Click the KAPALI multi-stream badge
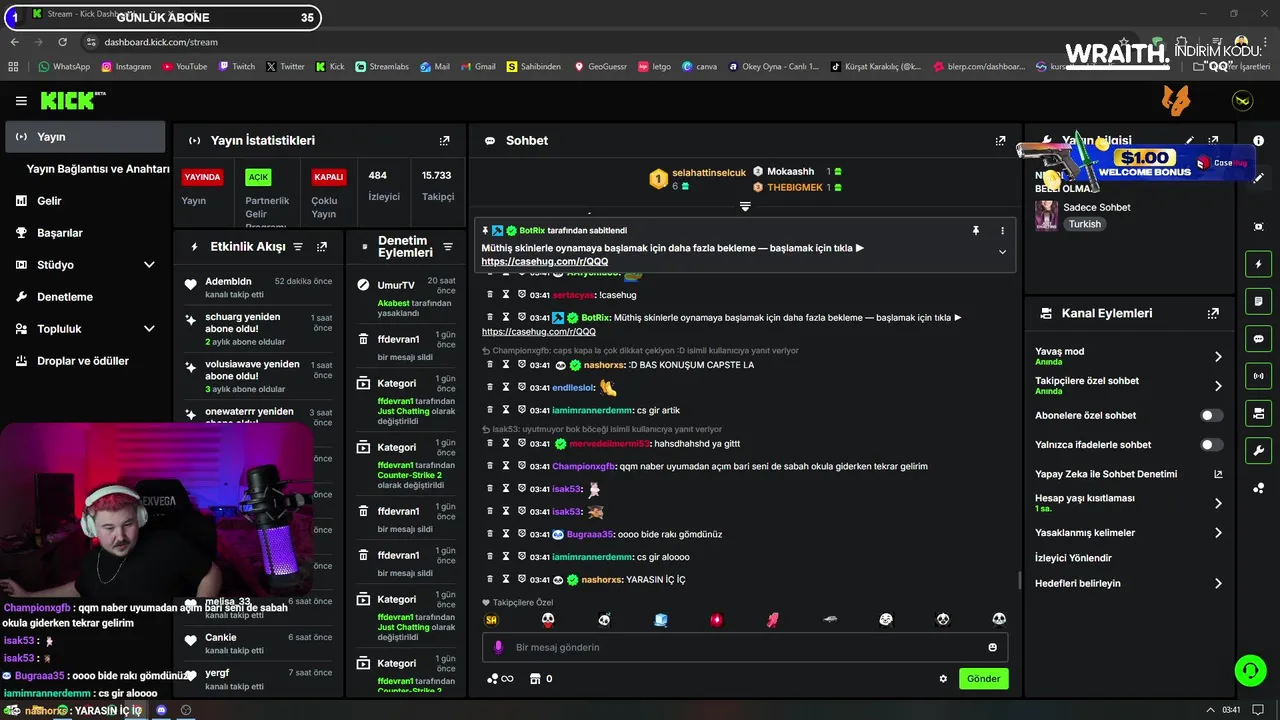The image size is (1280, 720). coord(329,177)
